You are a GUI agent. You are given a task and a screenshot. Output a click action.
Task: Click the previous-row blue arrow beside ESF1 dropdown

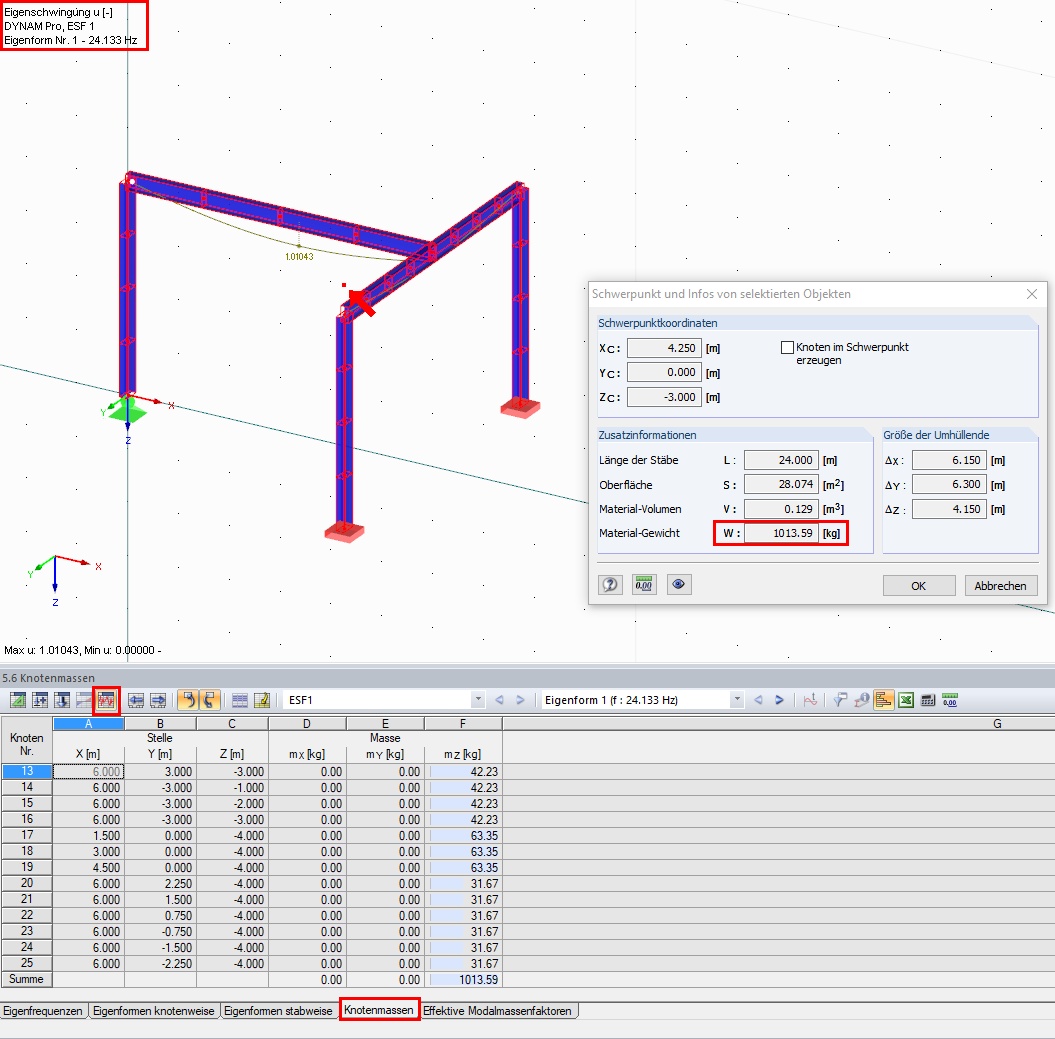pyautogui.click(x=498, y=700)
